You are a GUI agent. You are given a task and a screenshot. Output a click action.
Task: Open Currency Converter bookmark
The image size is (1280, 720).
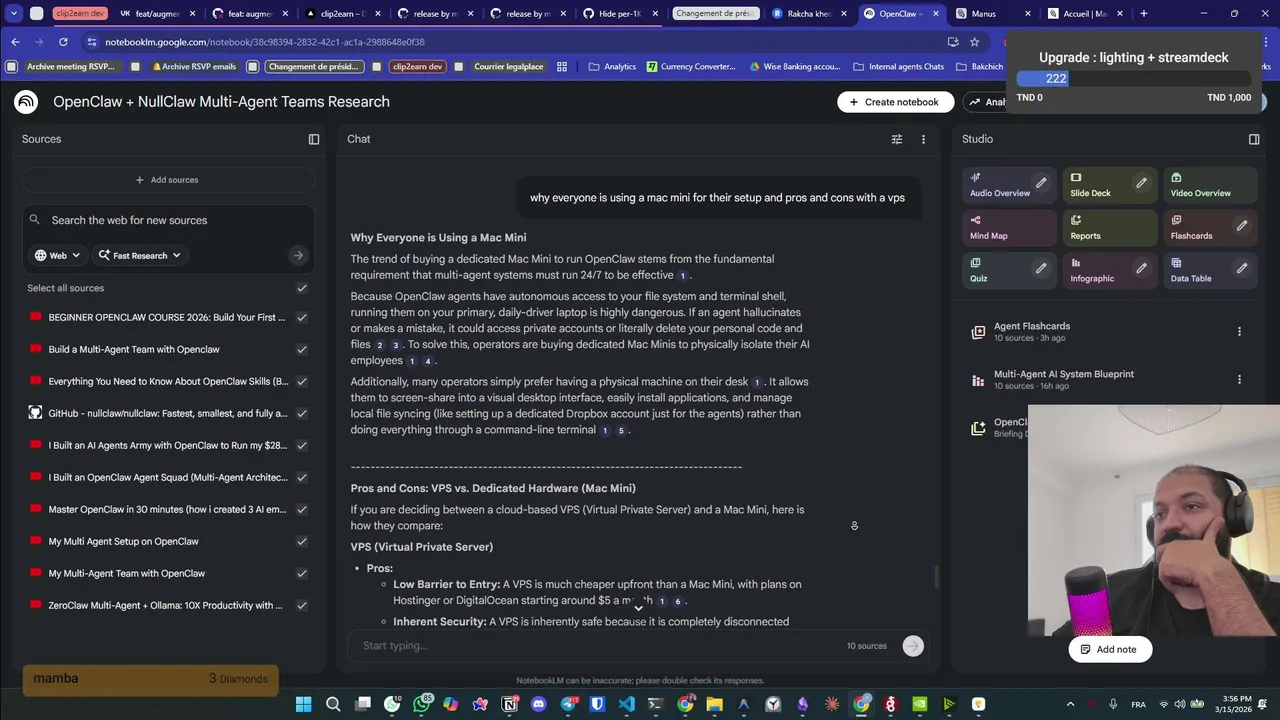(x=691, y=67)
